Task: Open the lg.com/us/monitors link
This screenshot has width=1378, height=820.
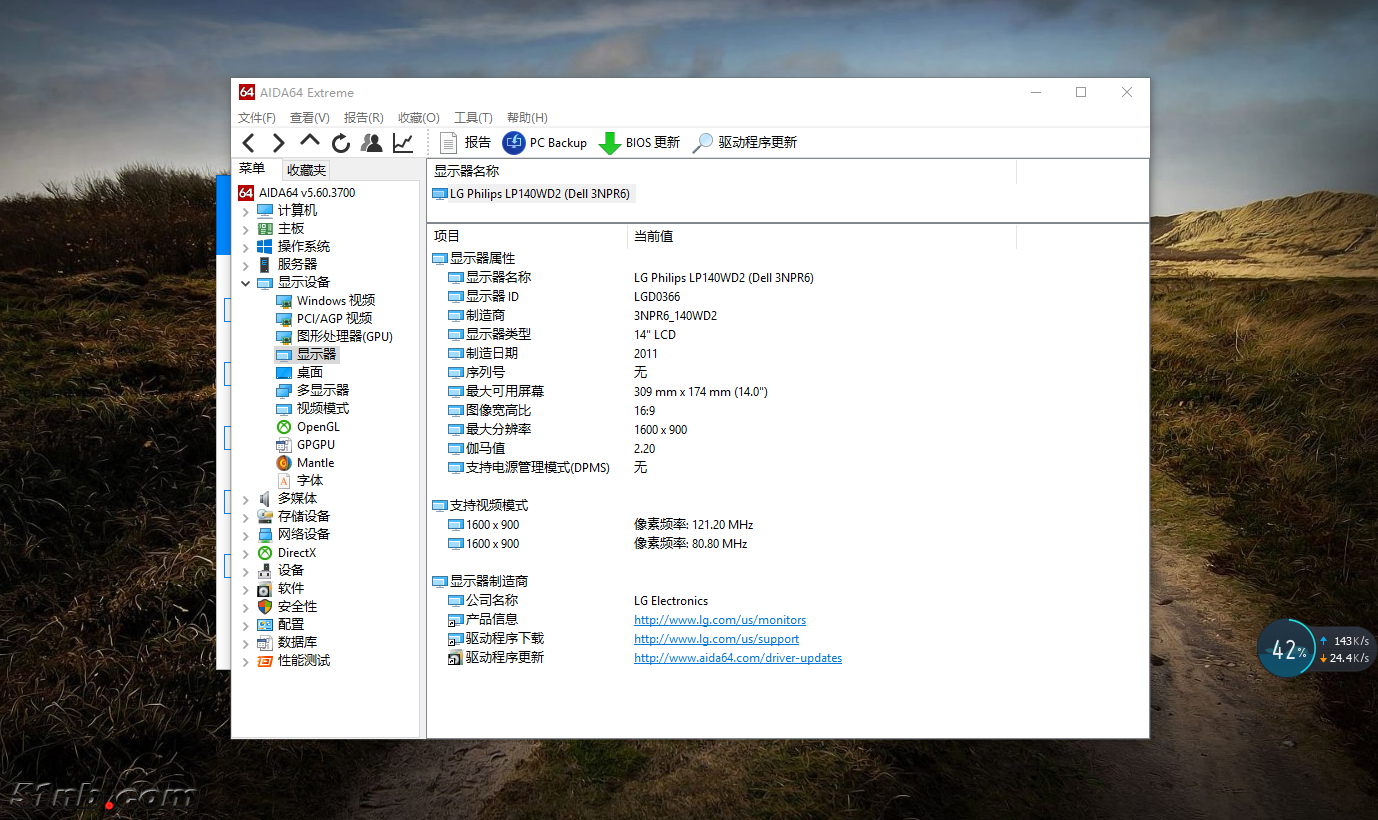Action: pos(719,620)
